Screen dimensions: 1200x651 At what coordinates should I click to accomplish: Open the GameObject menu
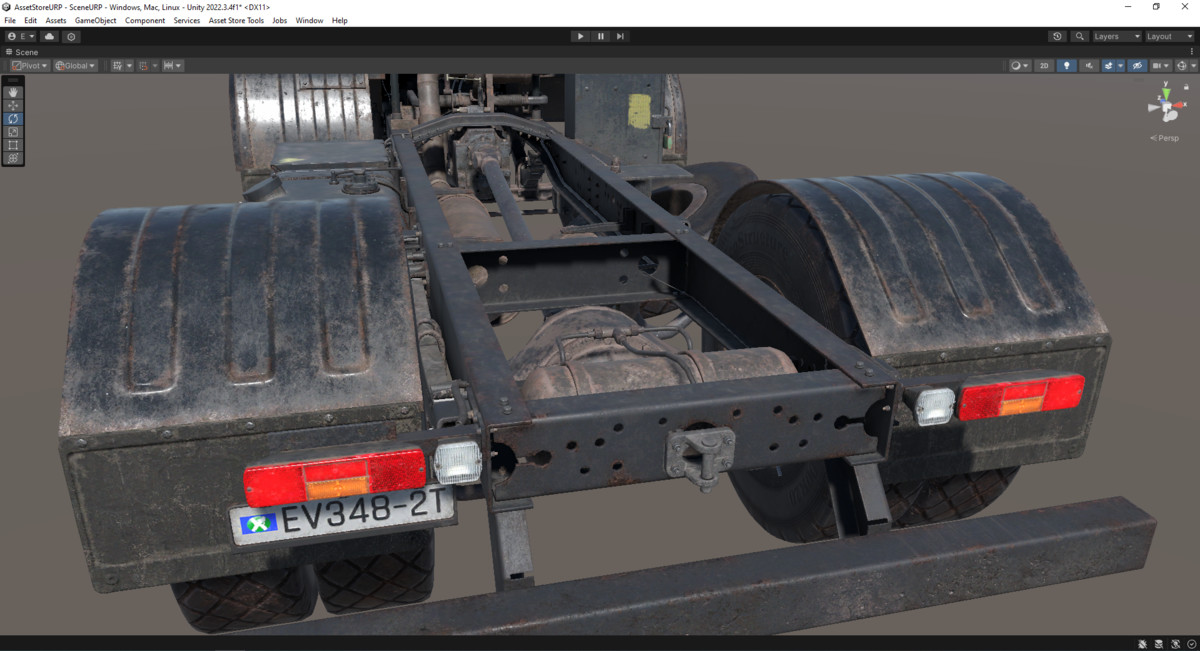click(95, 20)
